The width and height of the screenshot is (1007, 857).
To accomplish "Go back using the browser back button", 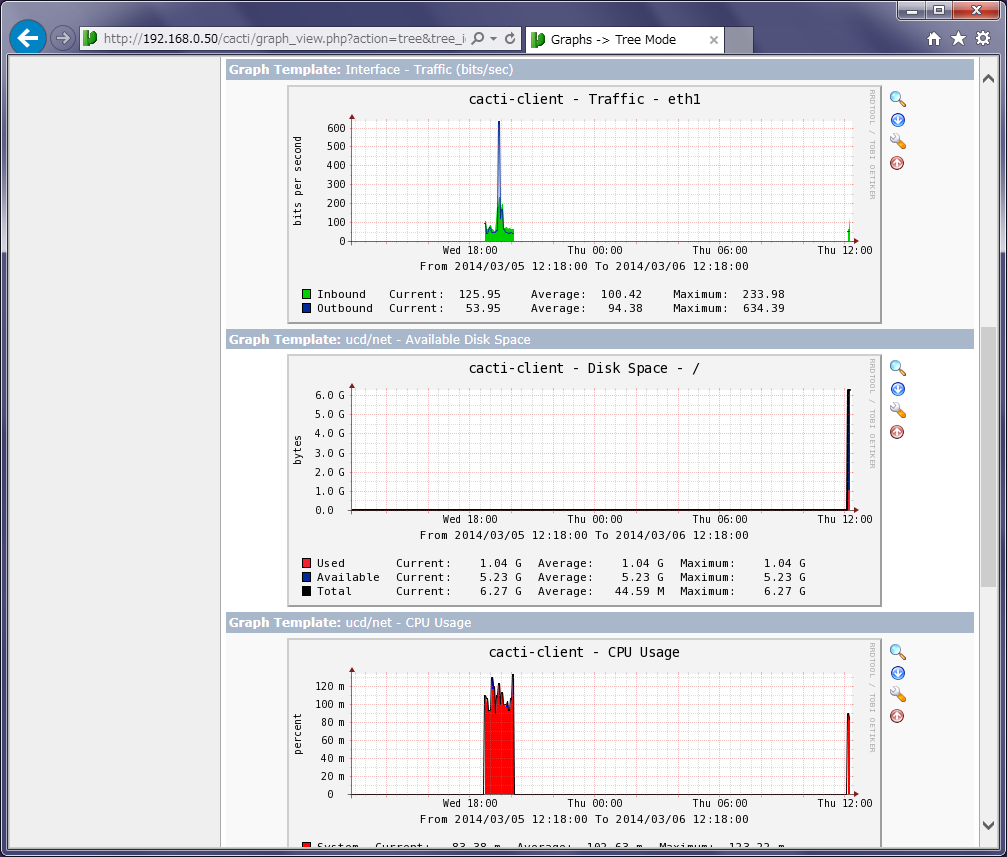I will click(x=28, y=39).
